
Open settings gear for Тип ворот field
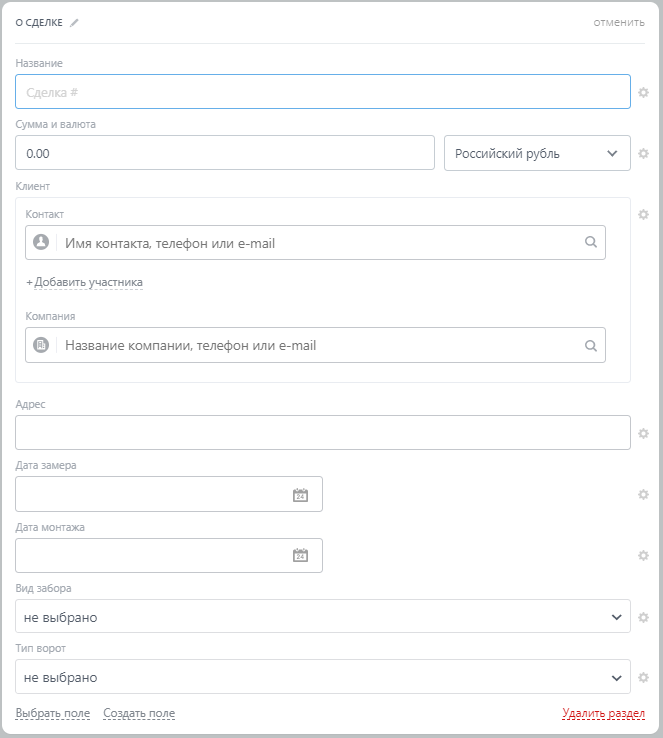click(644, 677)
